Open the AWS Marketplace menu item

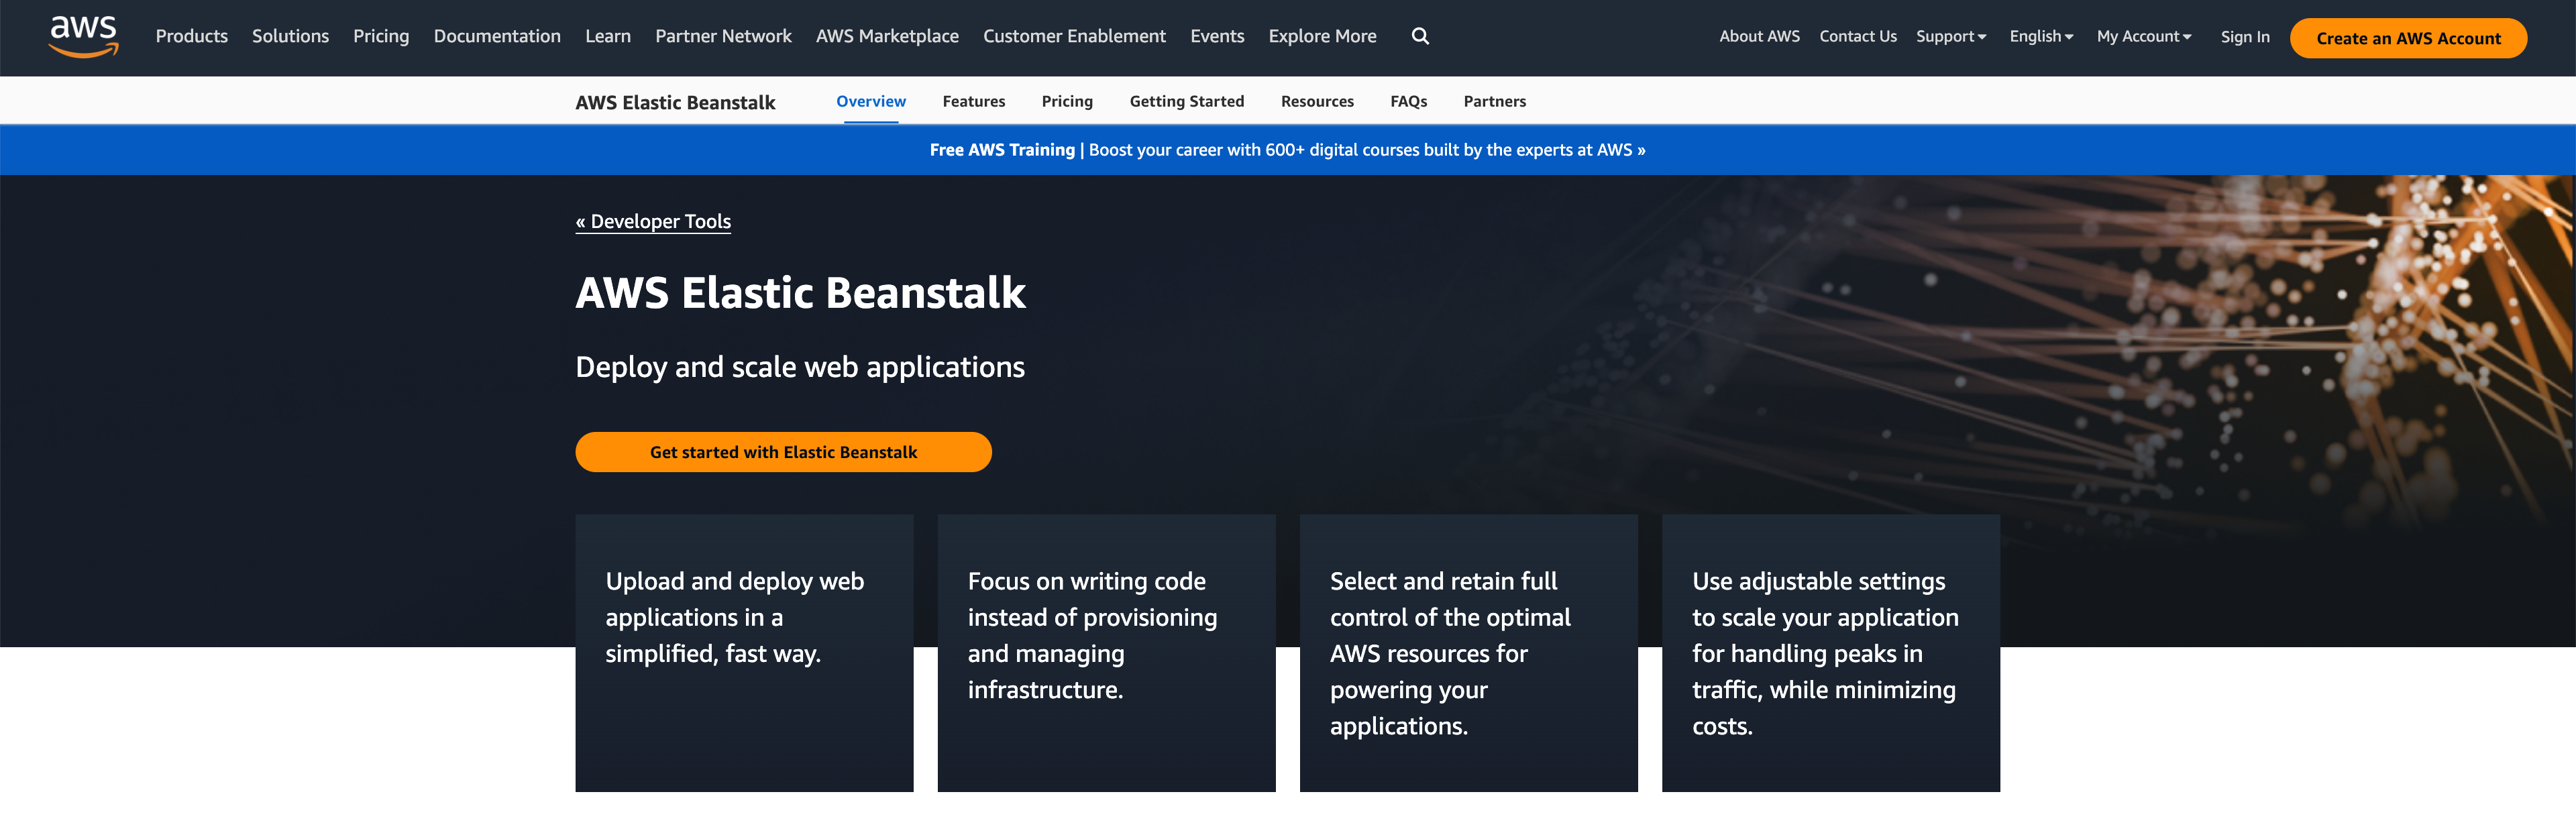887,36
